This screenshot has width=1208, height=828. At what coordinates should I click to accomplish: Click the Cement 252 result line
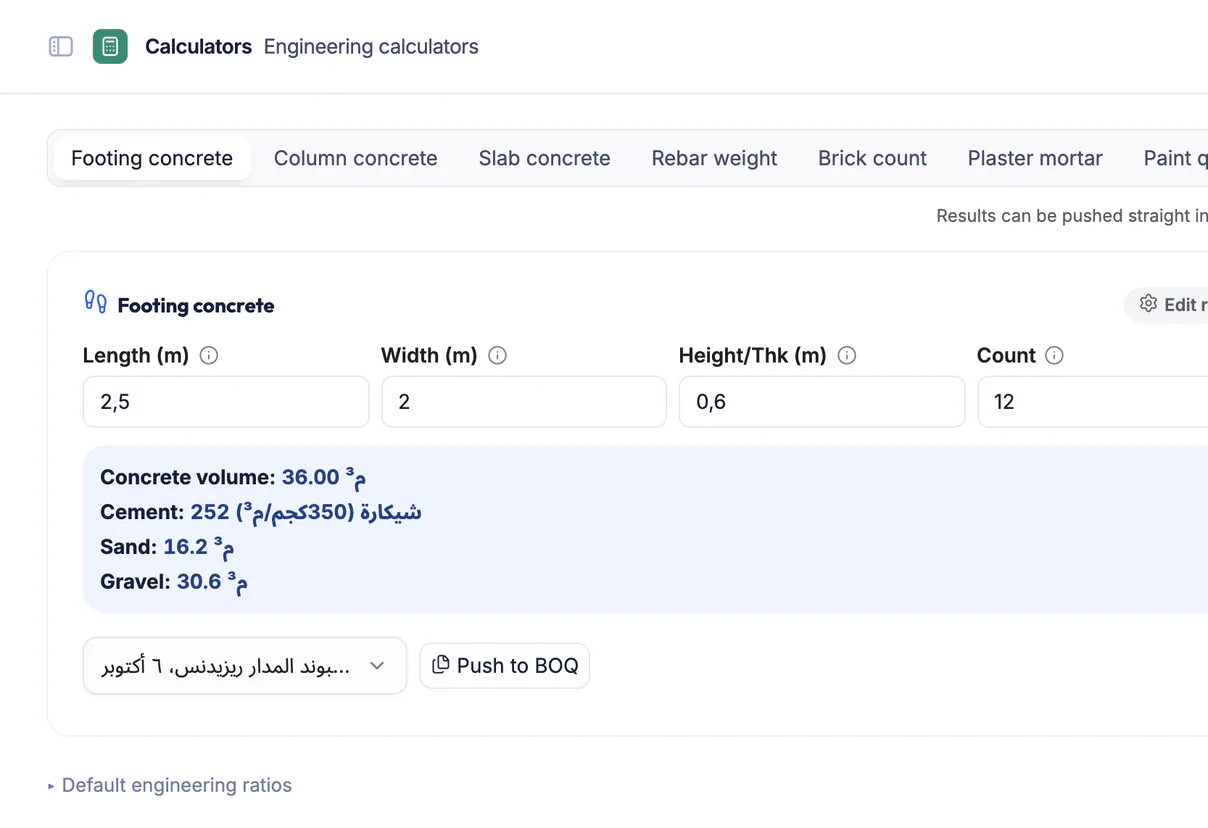[261, 512]
